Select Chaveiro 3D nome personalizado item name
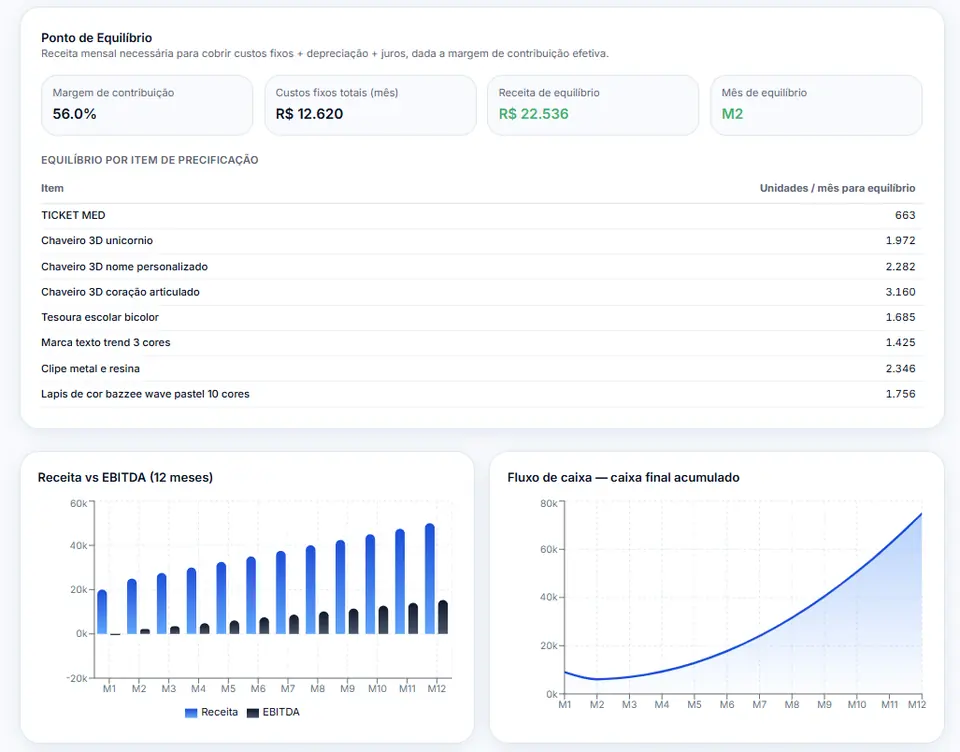This screenshot has height=752, width=960. (x=124, y=266)
